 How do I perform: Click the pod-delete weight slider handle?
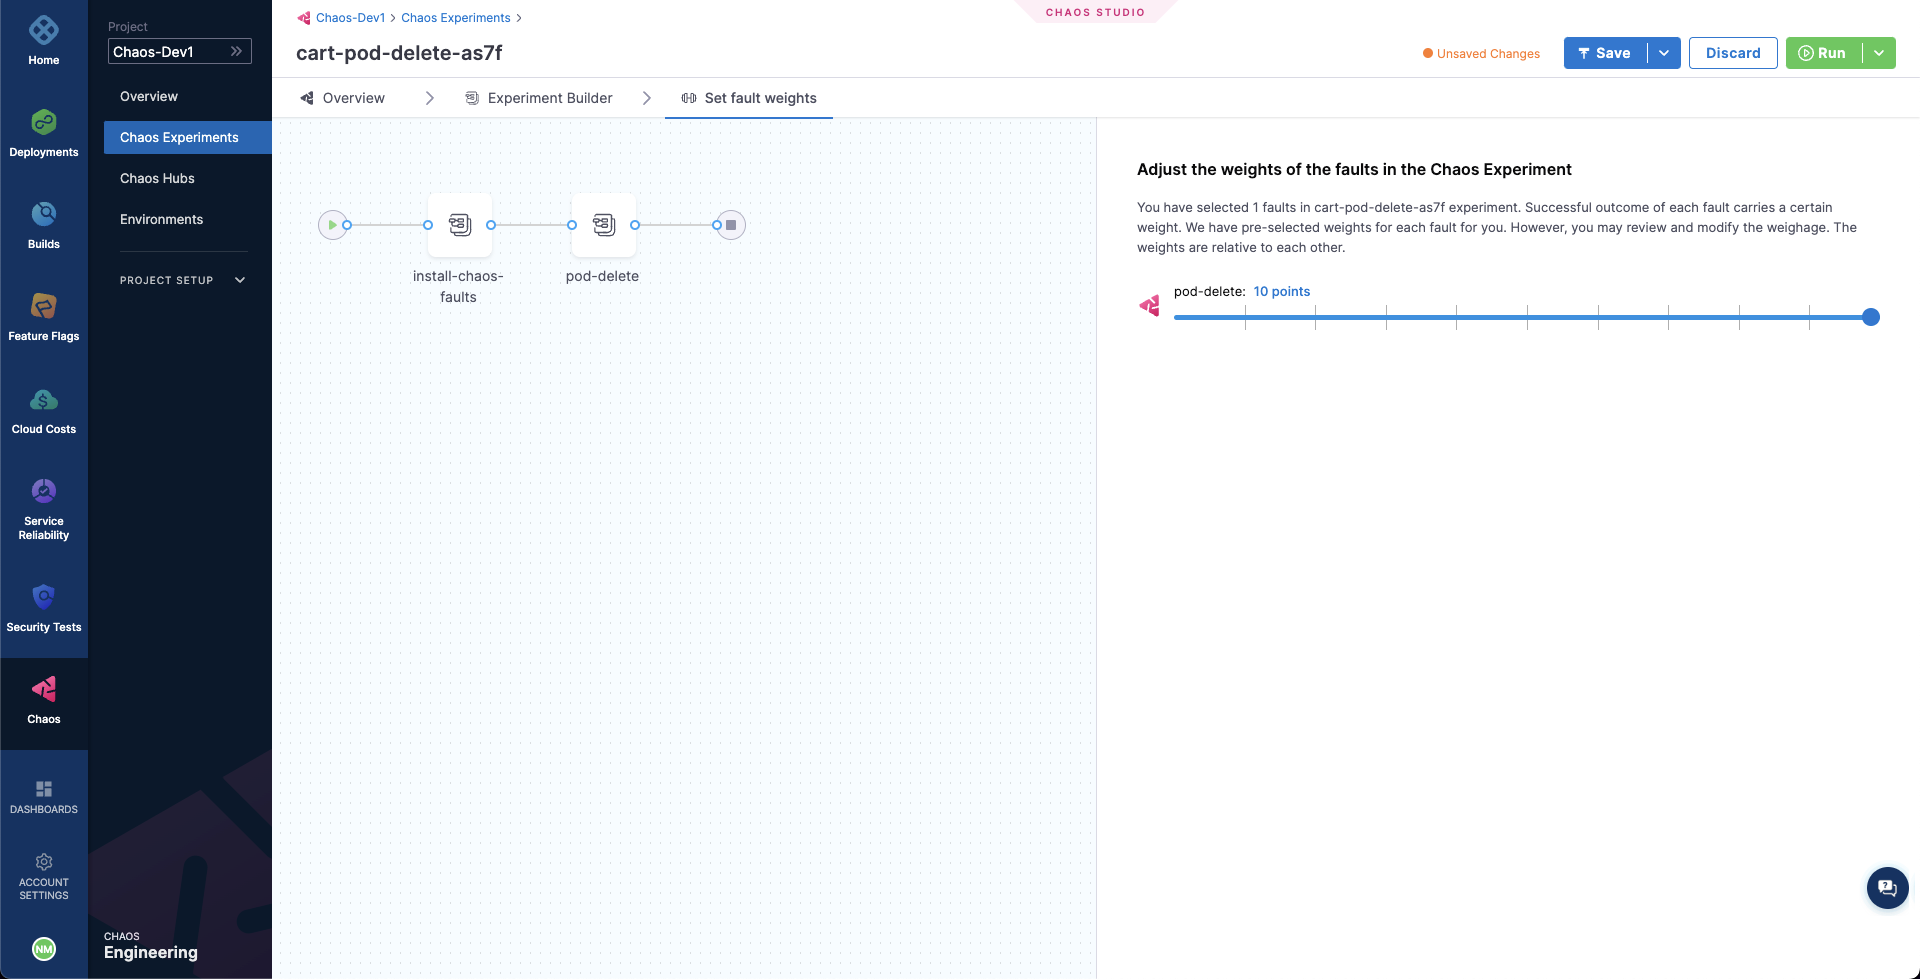(1871, 317)
